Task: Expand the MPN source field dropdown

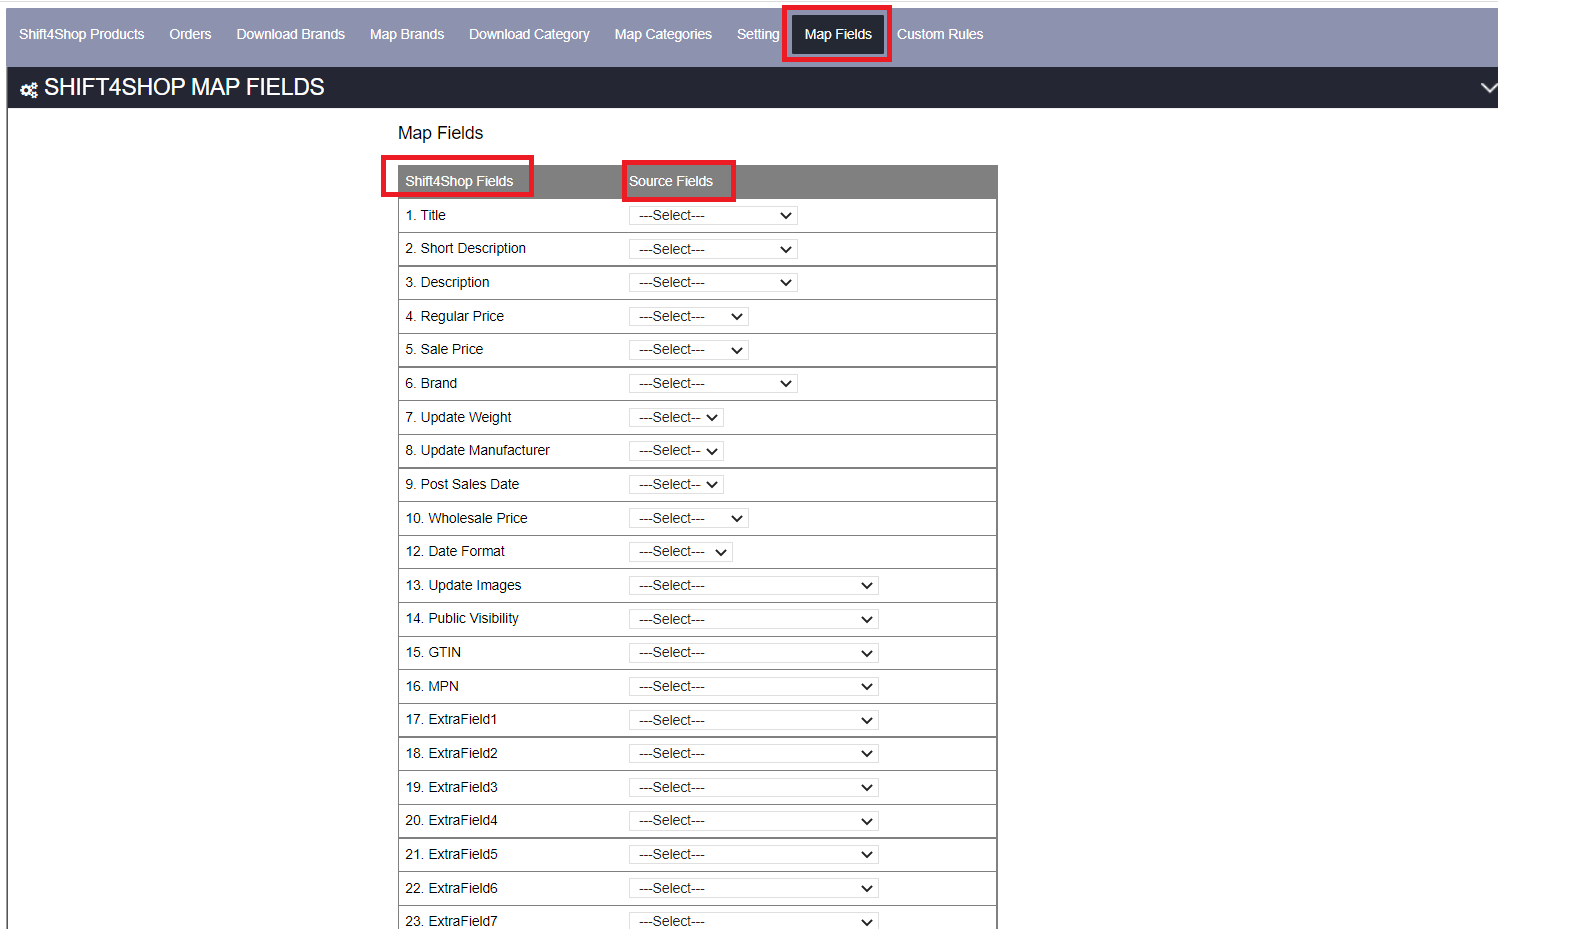Action: click(754, 687)
